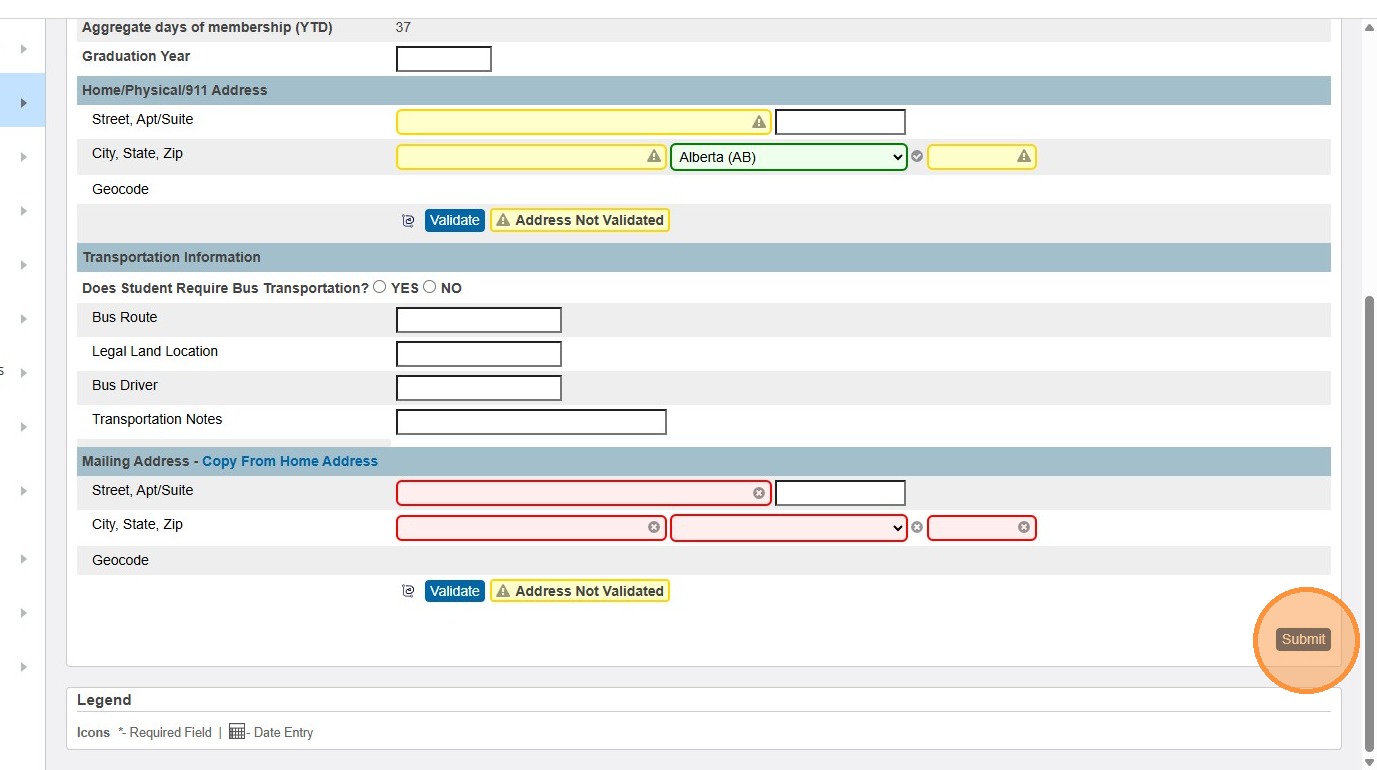Click the scrollbar up arrow
Screen dimensions: 1377x770
click(1369, 27)
